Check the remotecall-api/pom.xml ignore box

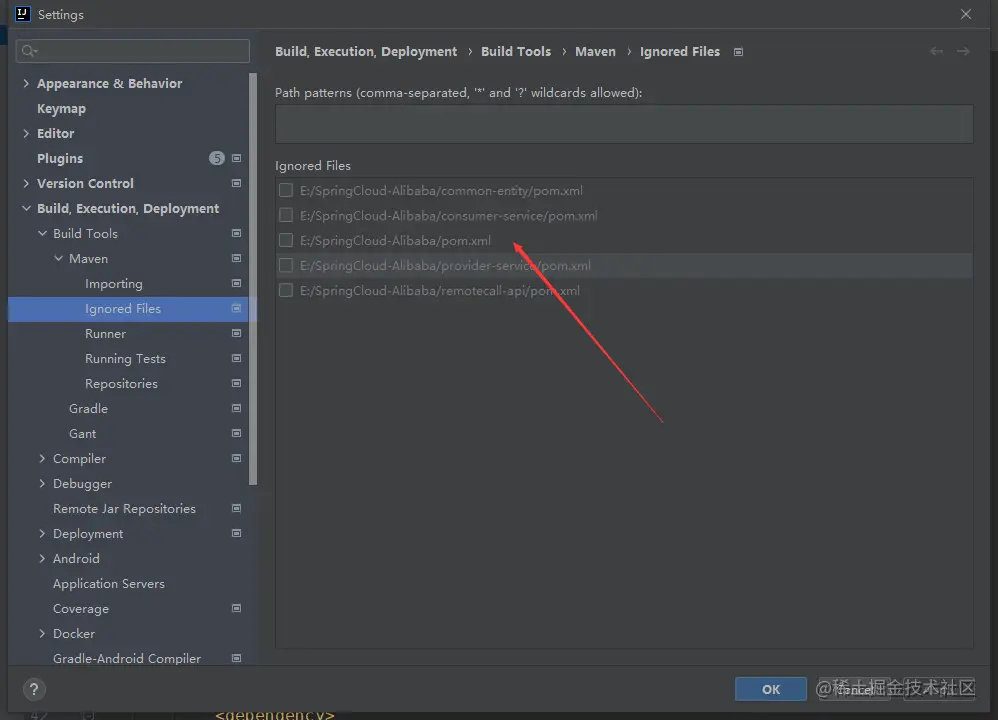[286, 290]
